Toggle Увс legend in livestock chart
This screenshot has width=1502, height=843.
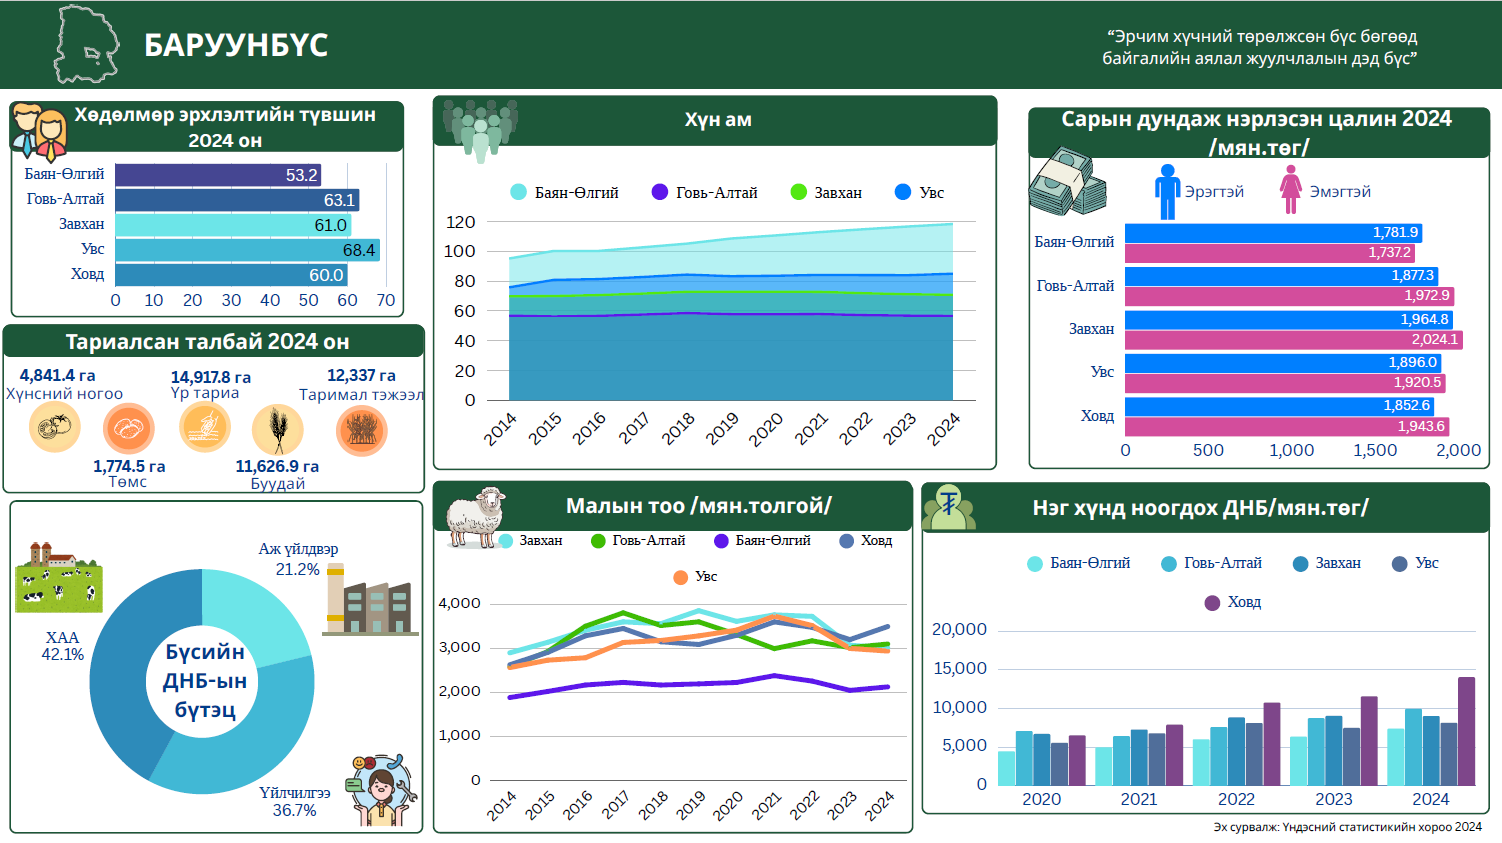pyautogui.click(x=695, y=577)
